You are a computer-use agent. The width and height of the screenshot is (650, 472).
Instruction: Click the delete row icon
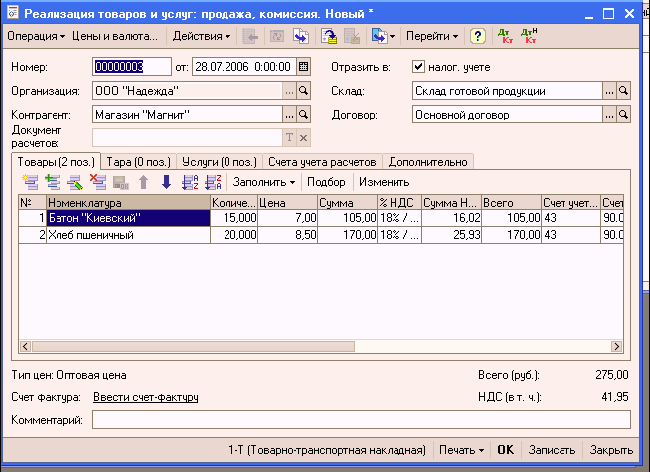(x=98, y=182)
